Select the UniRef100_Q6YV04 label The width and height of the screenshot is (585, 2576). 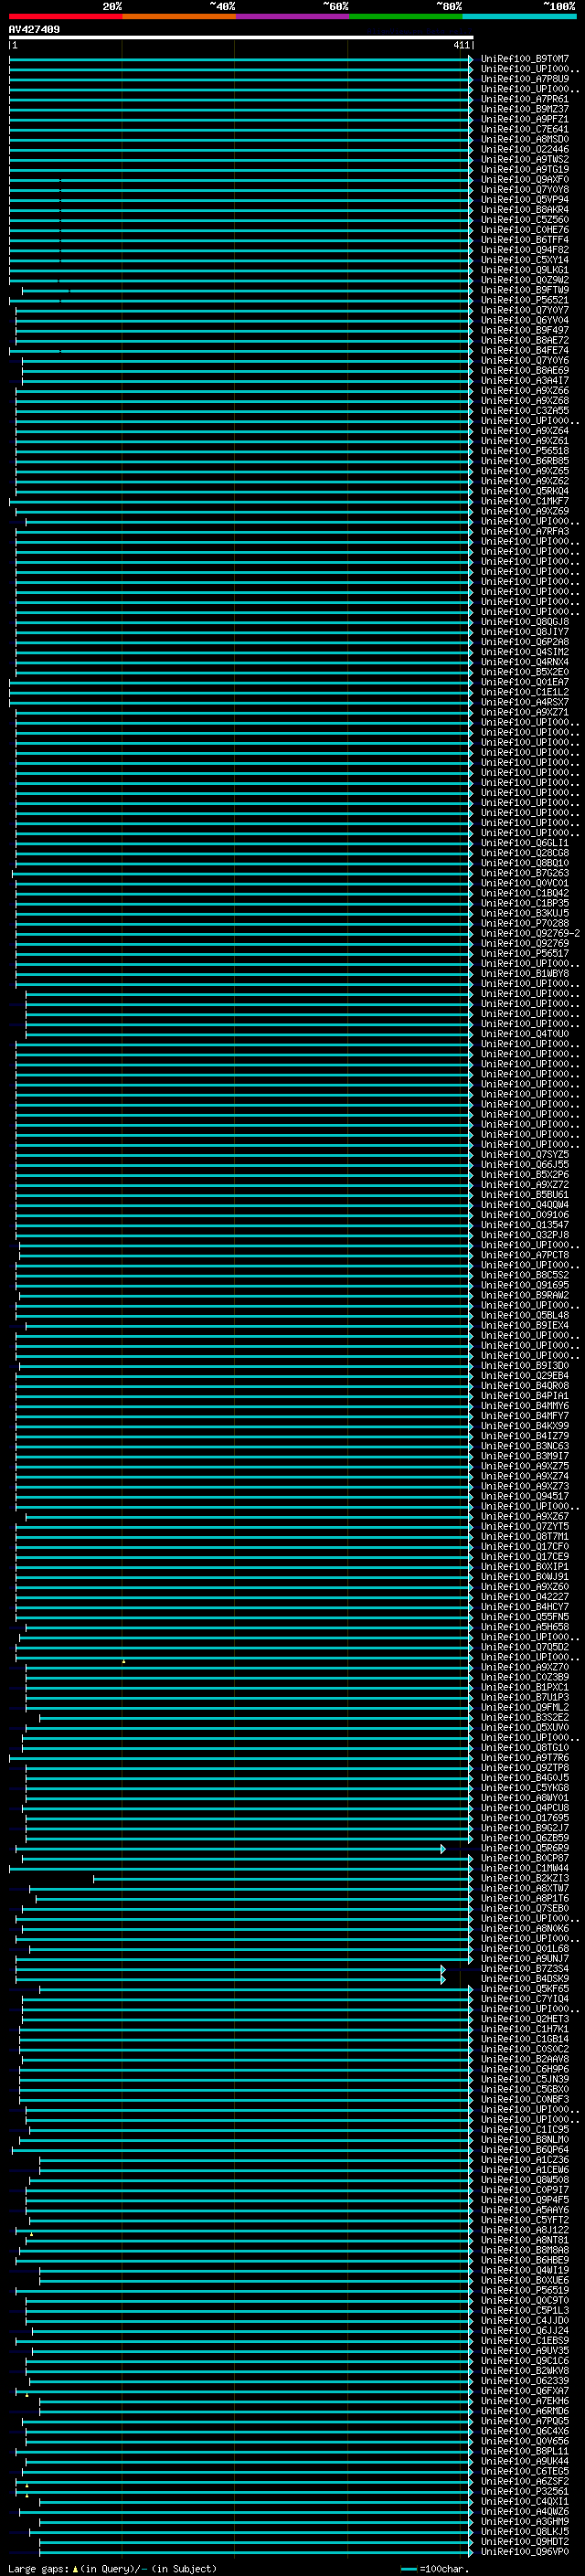[525, 320]
